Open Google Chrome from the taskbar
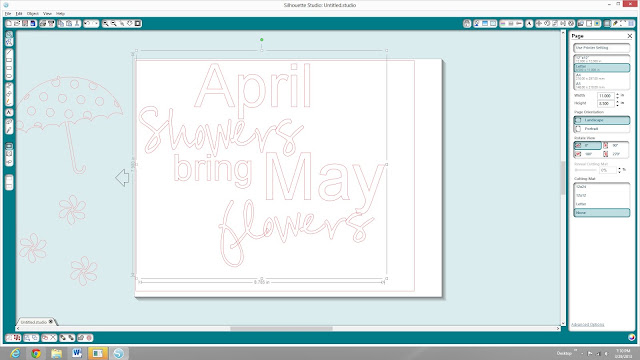 click(x=36, y=353)
